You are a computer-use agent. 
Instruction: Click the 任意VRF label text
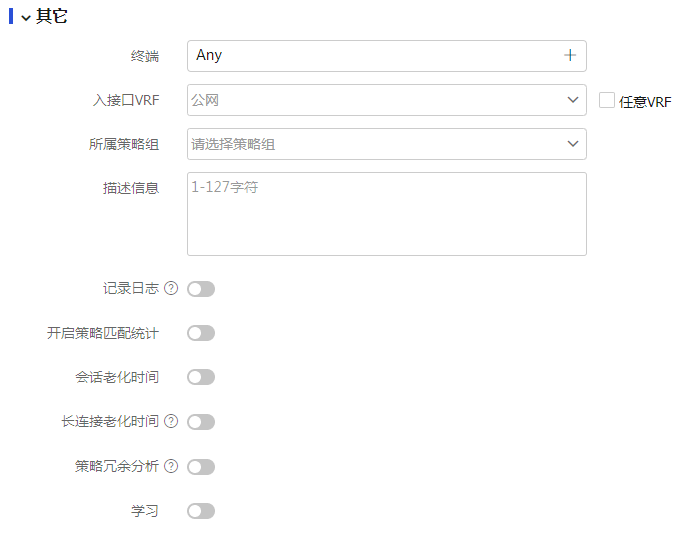pyautogui.click(x=645, y=102)
